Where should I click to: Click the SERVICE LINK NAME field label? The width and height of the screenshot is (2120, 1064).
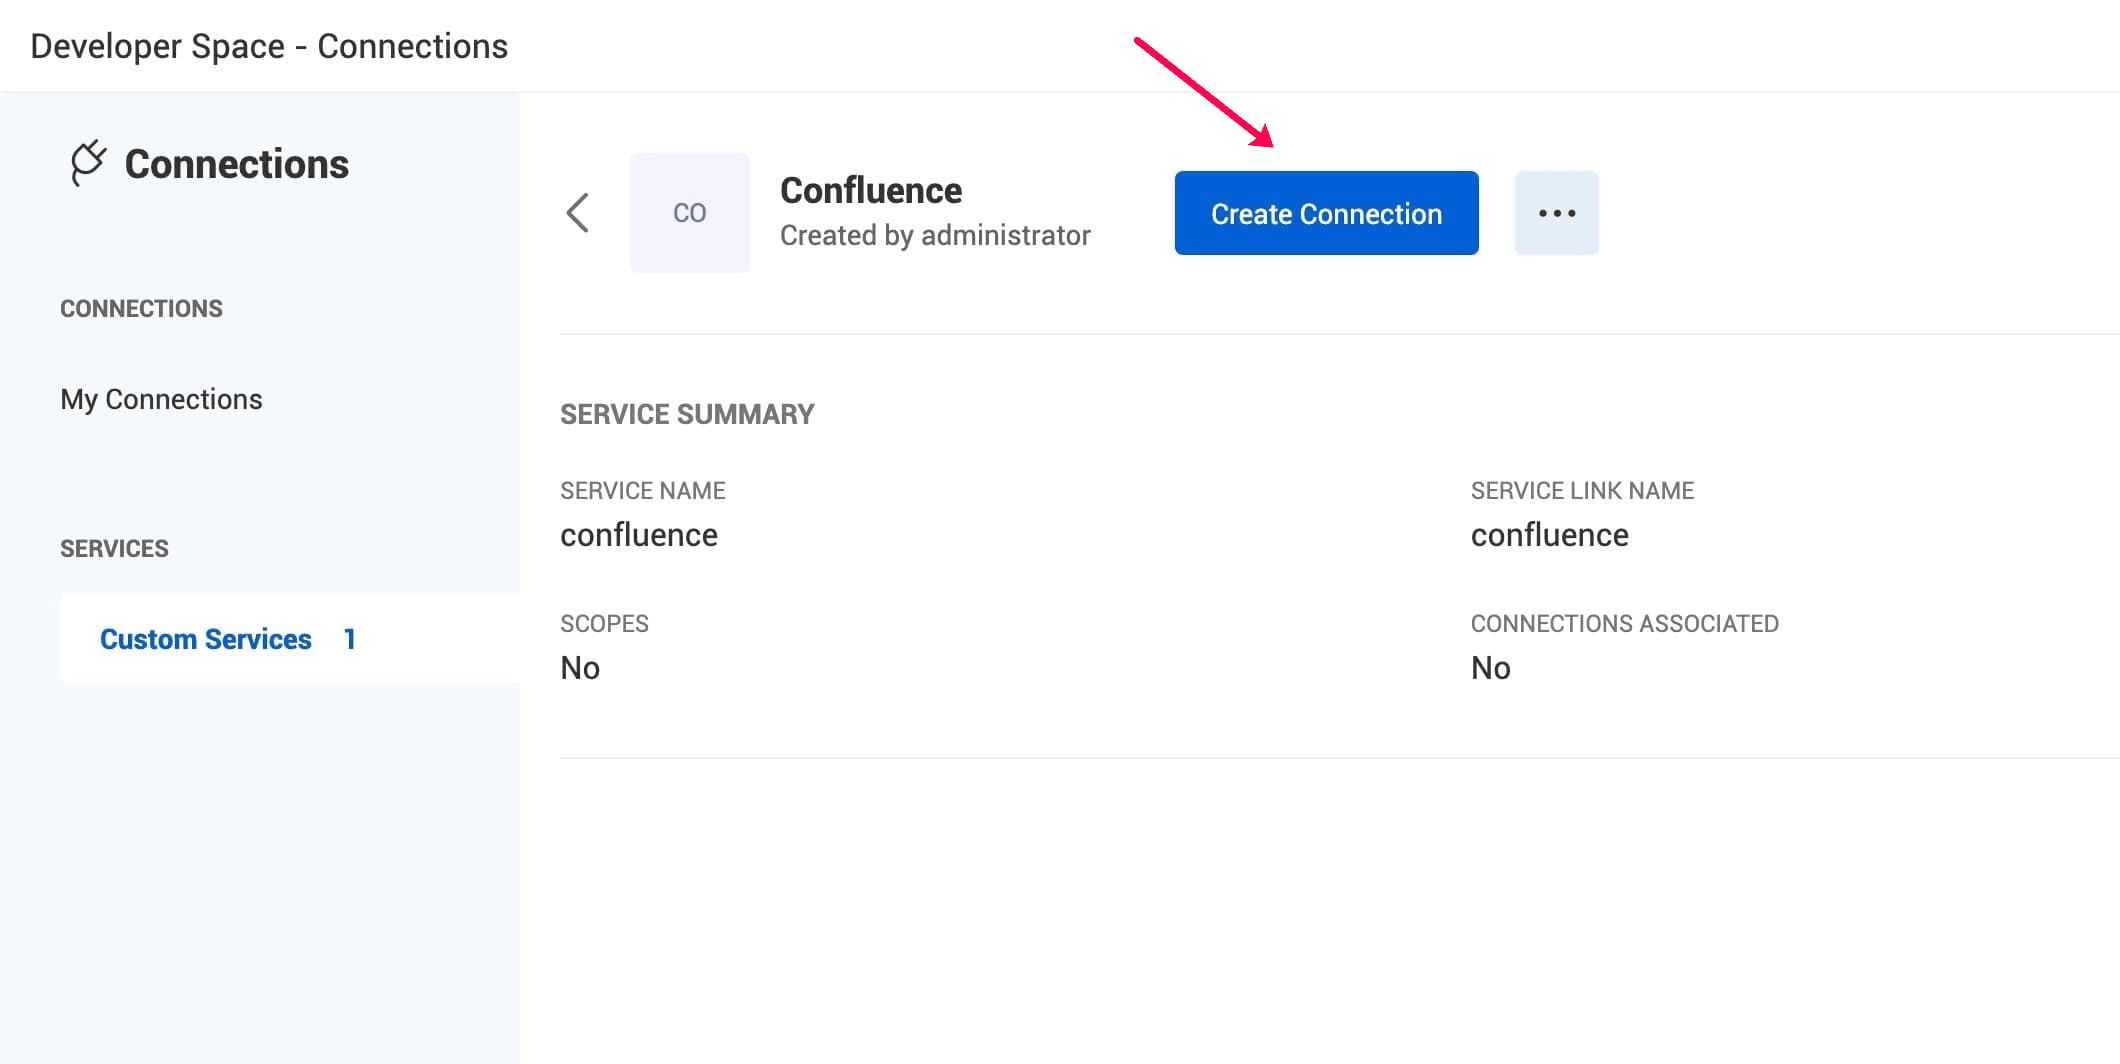pyautogui.click(x=1582, y=491)
